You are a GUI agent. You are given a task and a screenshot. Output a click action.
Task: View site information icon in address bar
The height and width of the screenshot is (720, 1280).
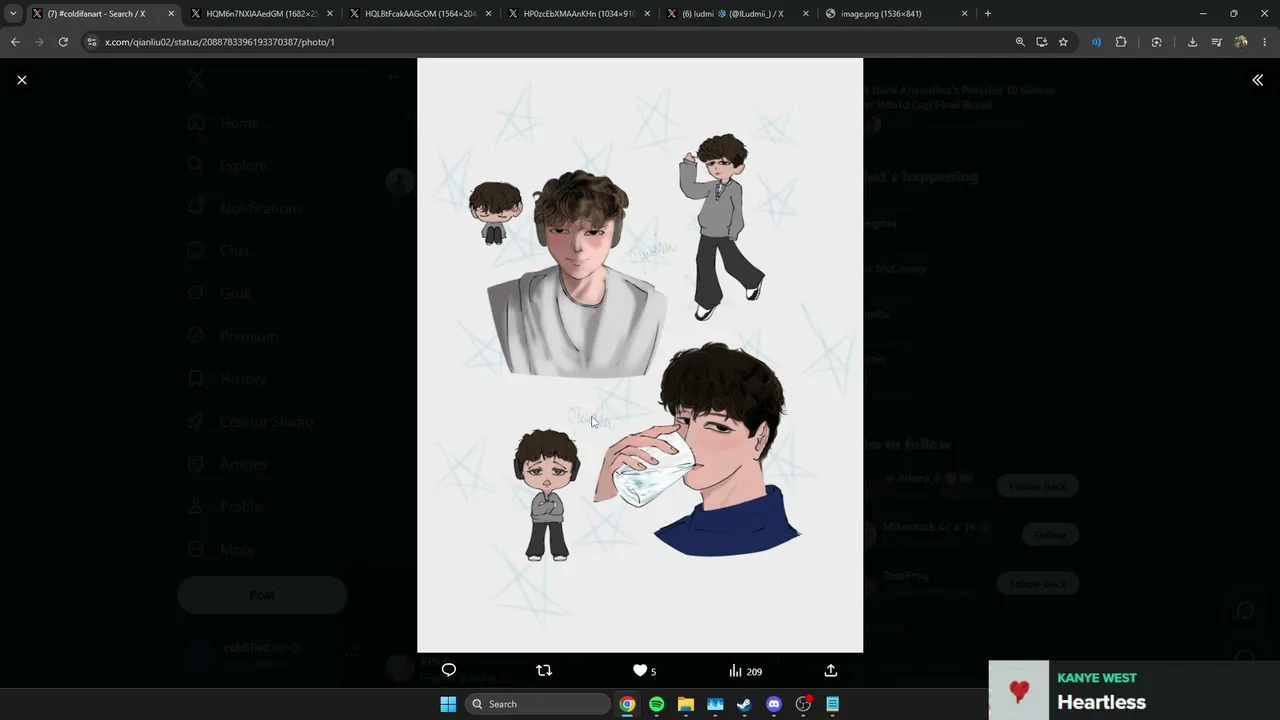tap(92, 42)
